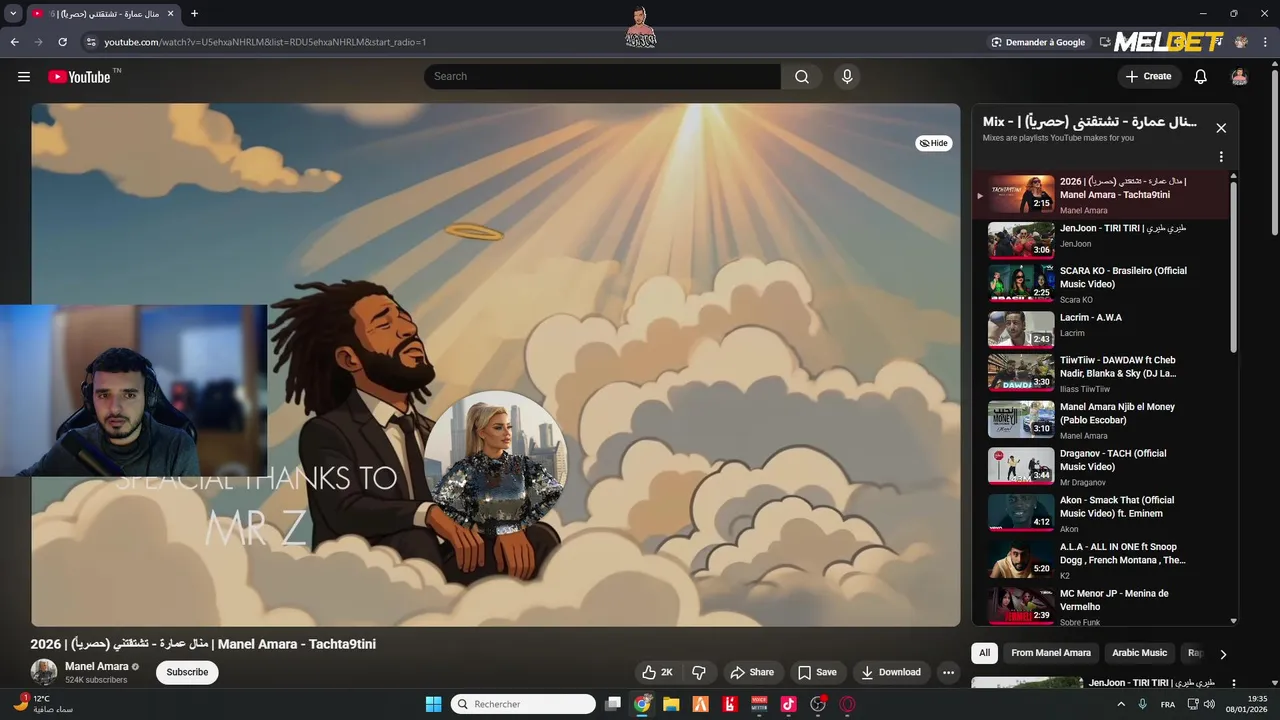Play MC Menor JP Menina de Vermelho

[1100, 606]
